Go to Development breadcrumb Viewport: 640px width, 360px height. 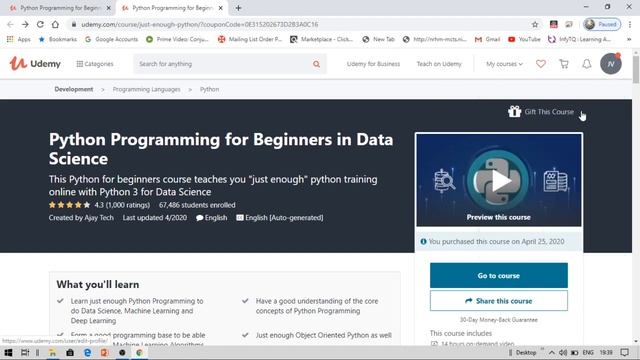[x=74, y=89]
